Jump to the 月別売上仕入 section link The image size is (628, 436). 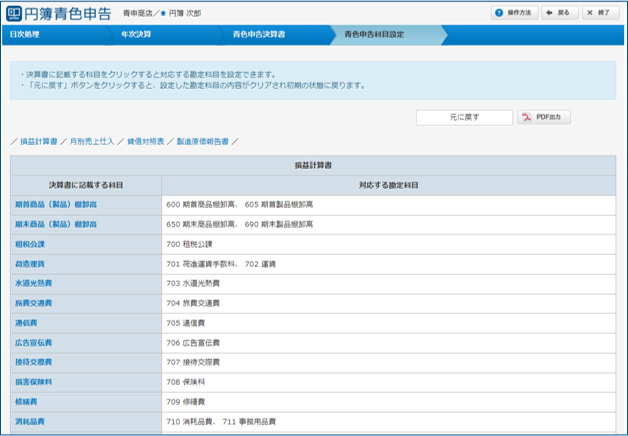click(x=92, y=142)
